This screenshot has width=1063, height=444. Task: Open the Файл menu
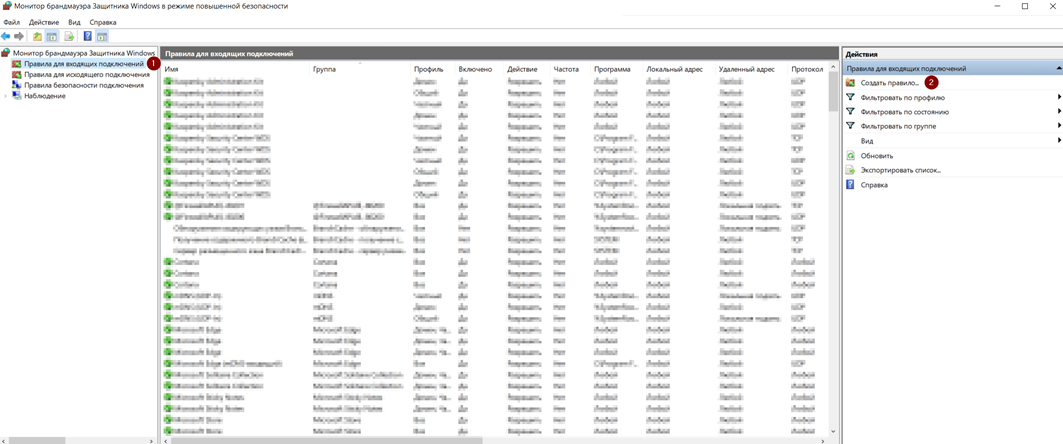coord(11,22)
